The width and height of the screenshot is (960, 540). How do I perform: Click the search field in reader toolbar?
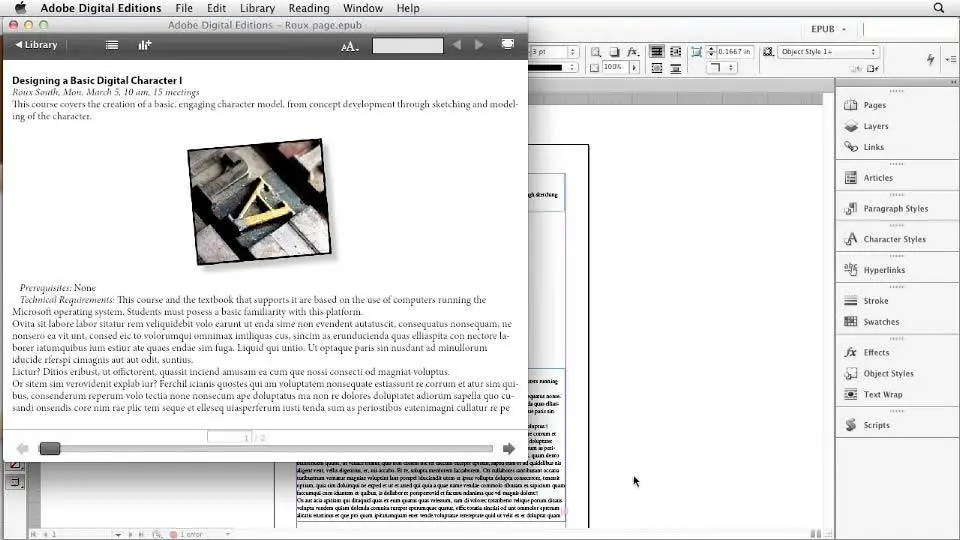408,45
